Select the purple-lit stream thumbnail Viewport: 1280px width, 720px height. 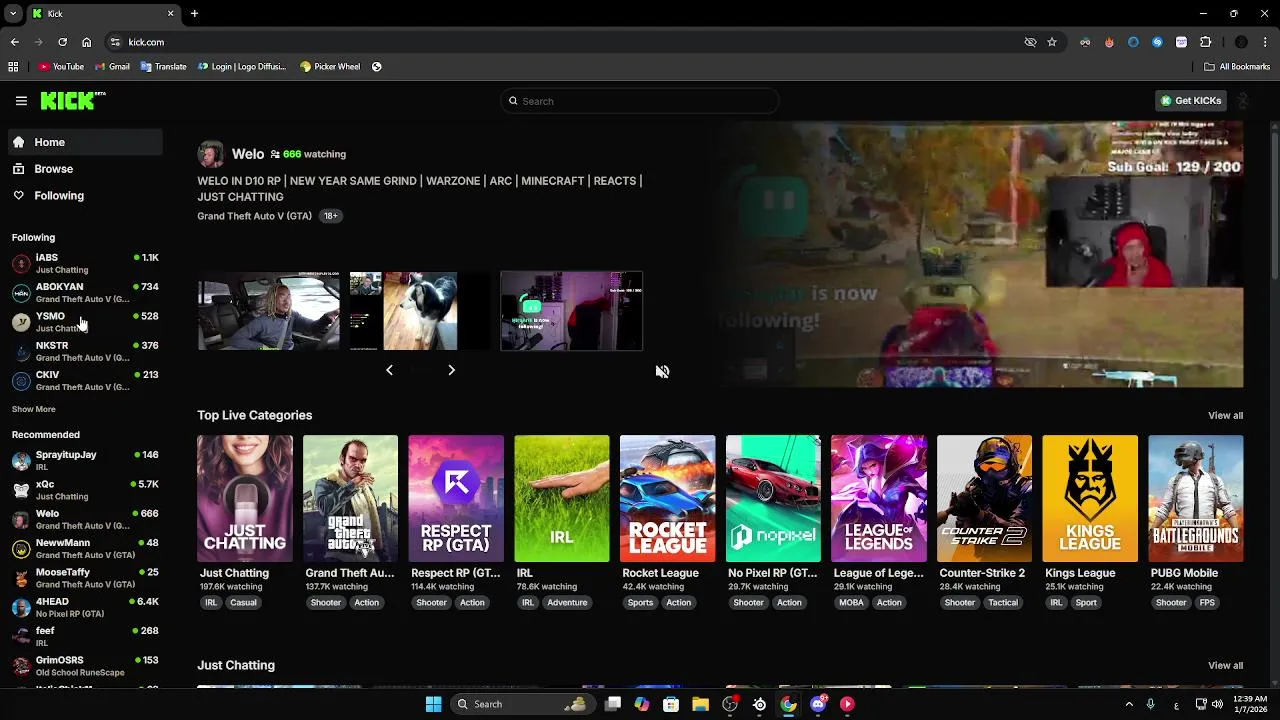pos(571,311)
